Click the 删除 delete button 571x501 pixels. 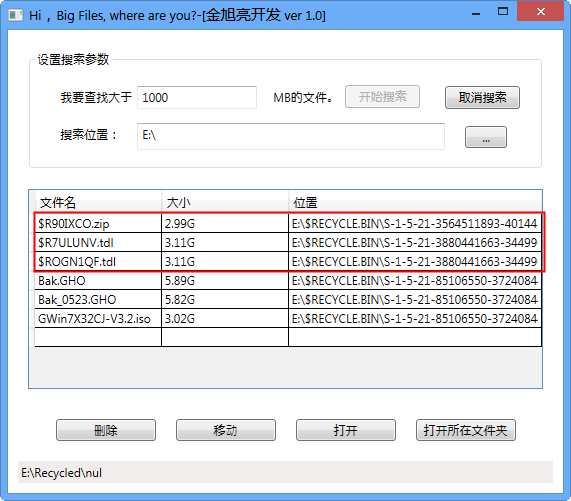coord(106,430)
